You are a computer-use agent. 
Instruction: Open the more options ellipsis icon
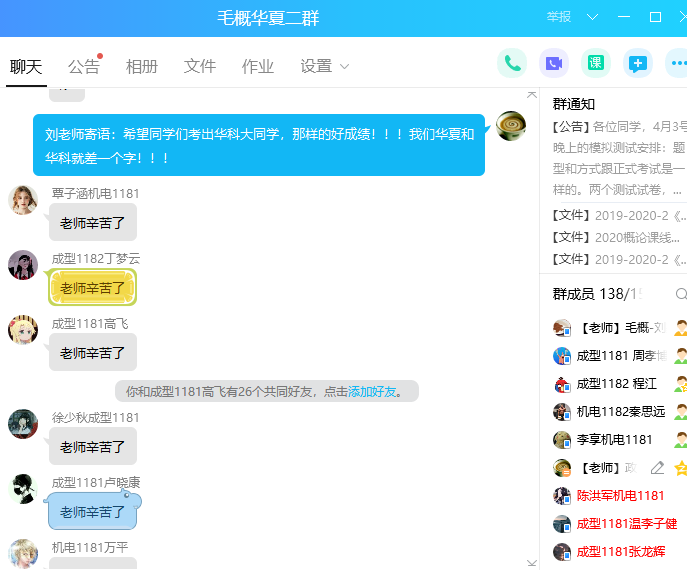click(x=677, y=63)
